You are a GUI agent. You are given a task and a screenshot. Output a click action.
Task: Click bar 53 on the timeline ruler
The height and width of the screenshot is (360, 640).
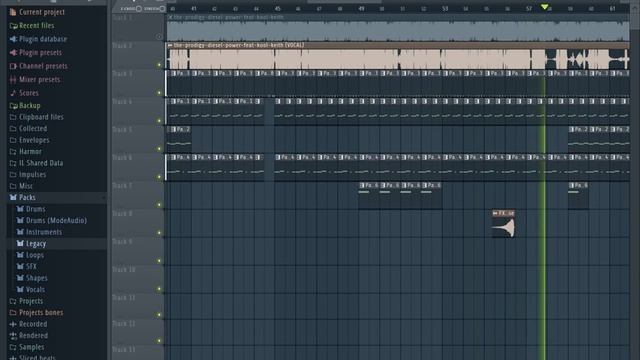(x=445, y=9)
